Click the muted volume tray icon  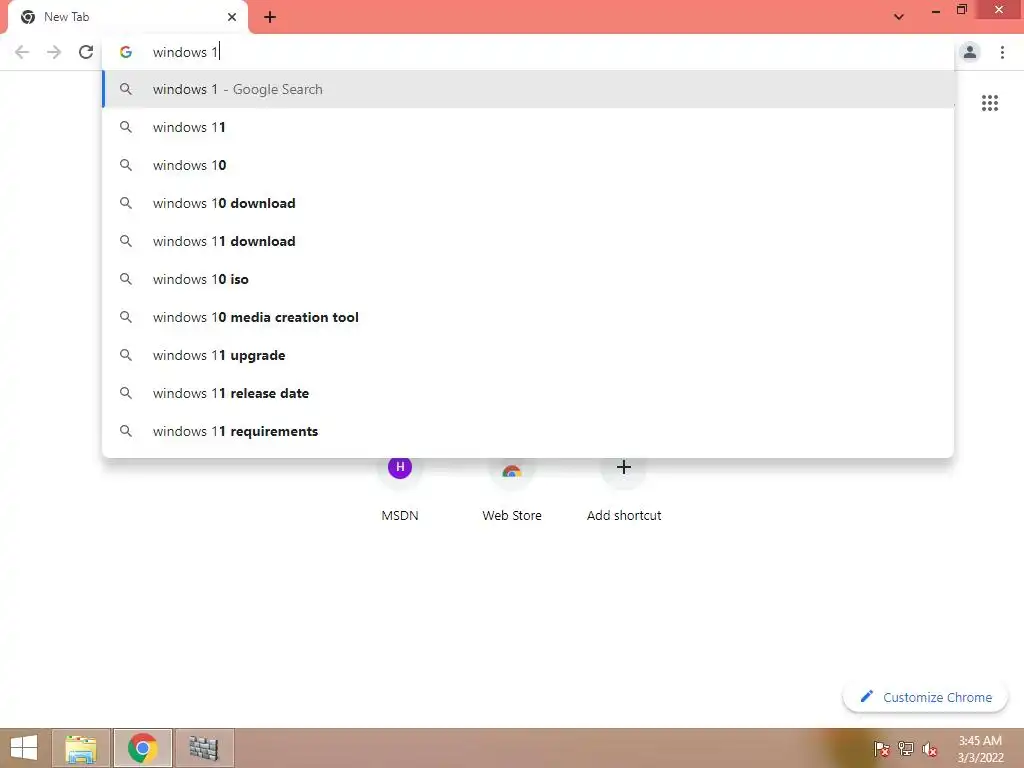point(930,749)
